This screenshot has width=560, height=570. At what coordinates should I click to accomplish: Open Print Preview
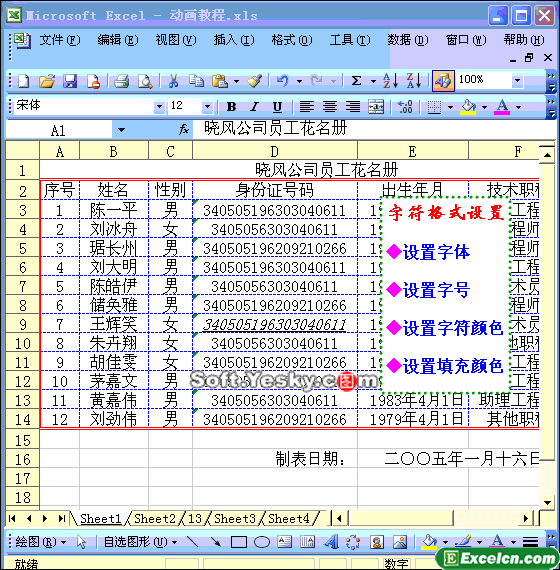pos(145,81)
